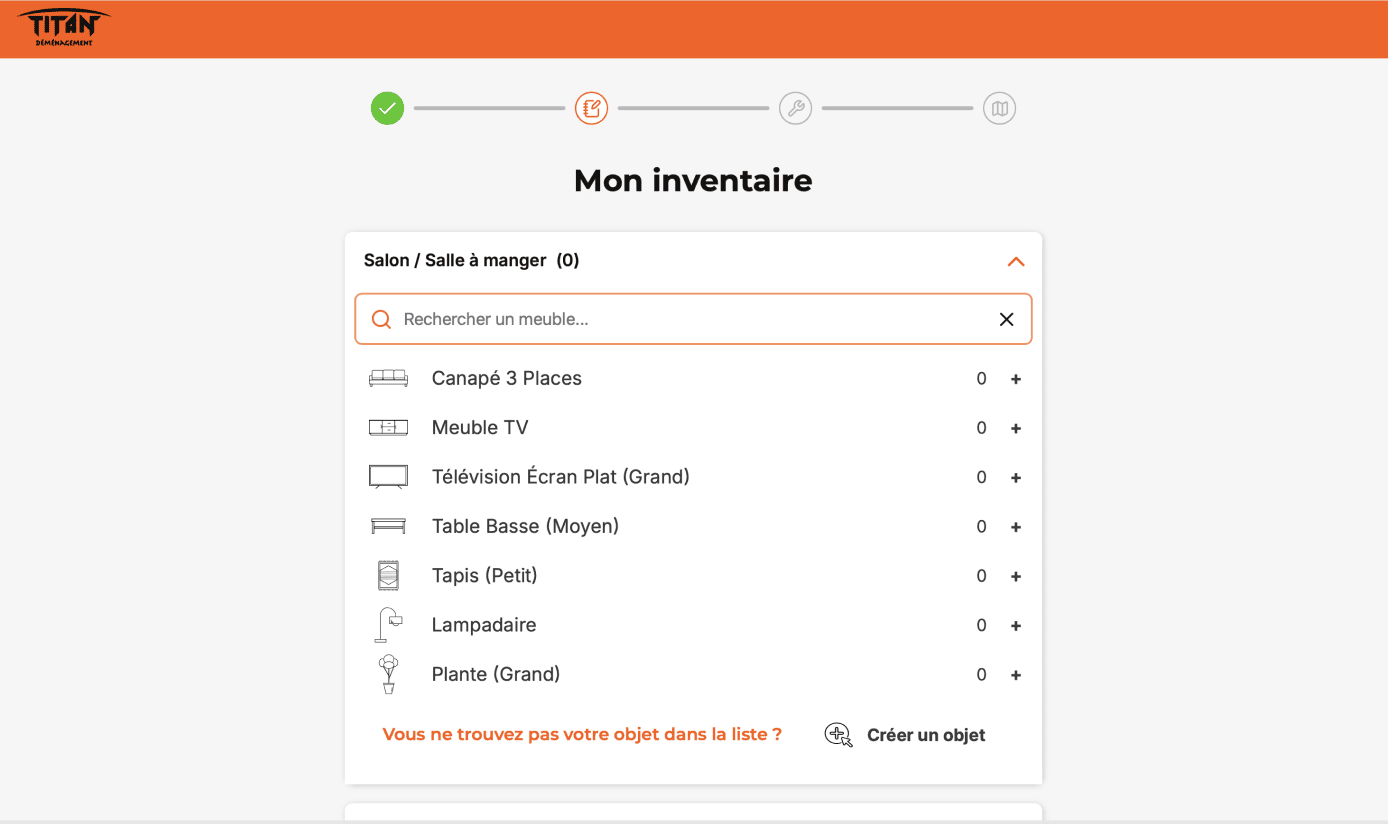This screenshot has height=824, width=1388.
Task: Select the orange inventory notepad step icon
Action: pos(591,108)
